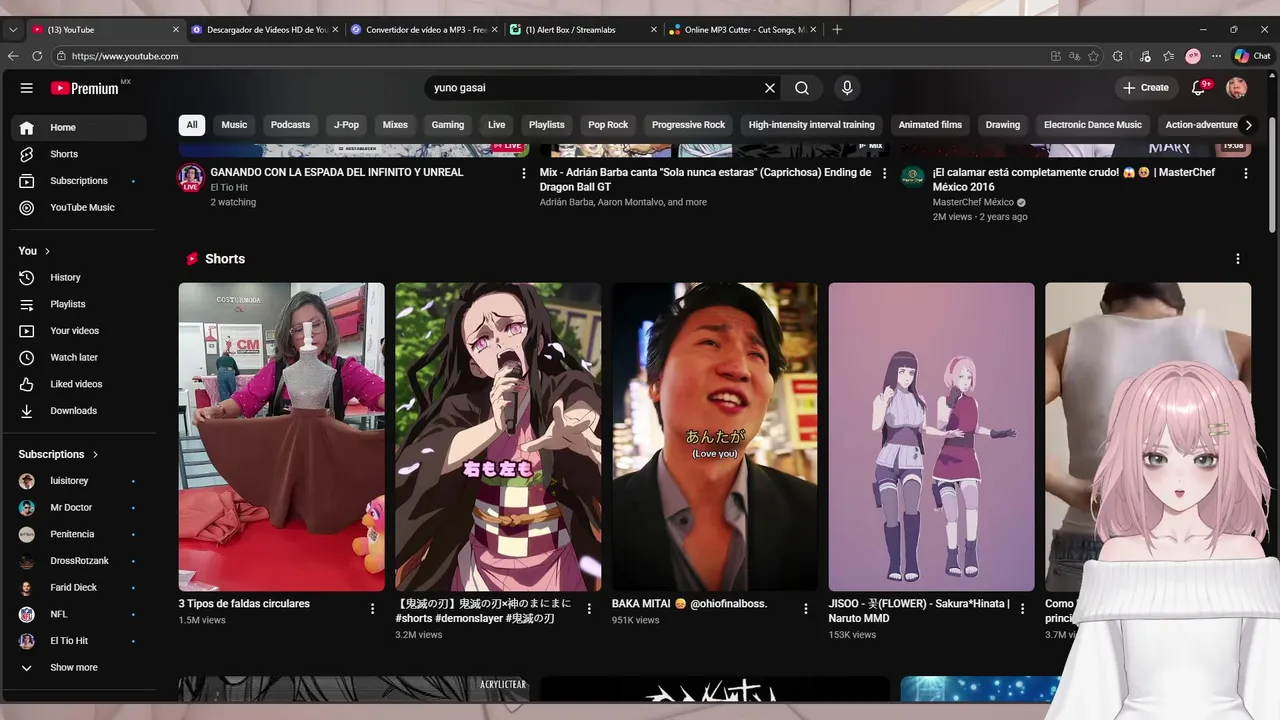Open the browser tab list dropdown
1280x720 pixels.
(x=13, y=30)
